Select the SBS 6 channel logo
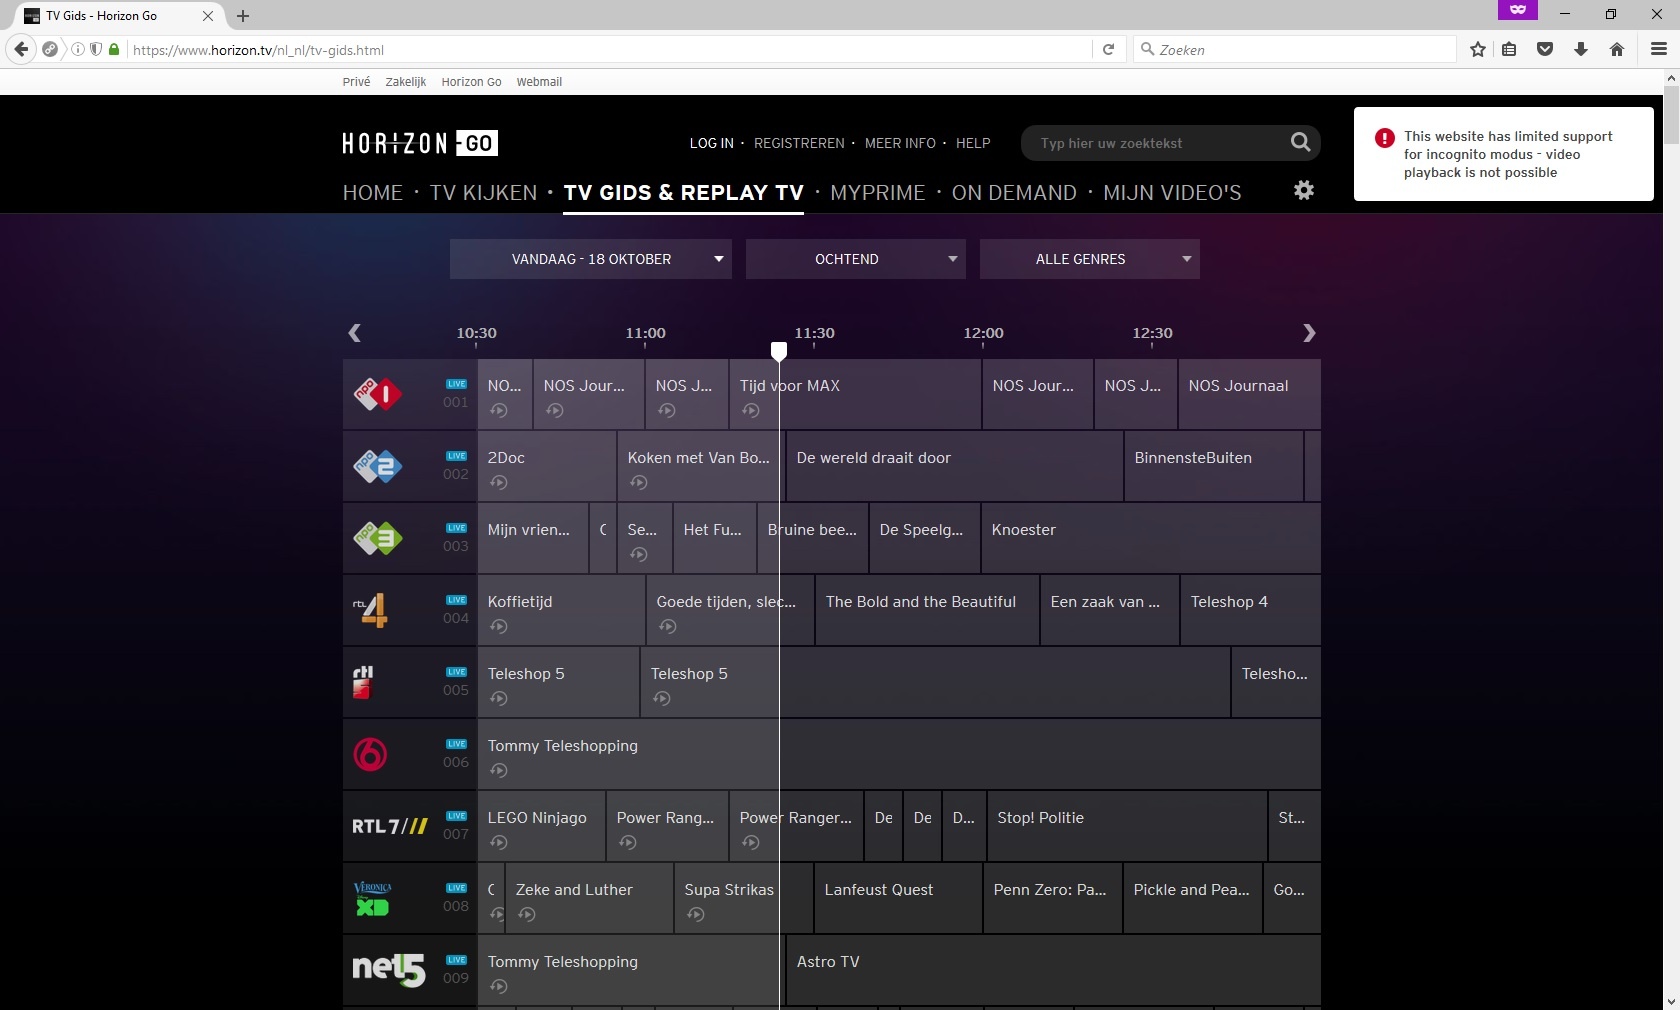 click(370, 754)
